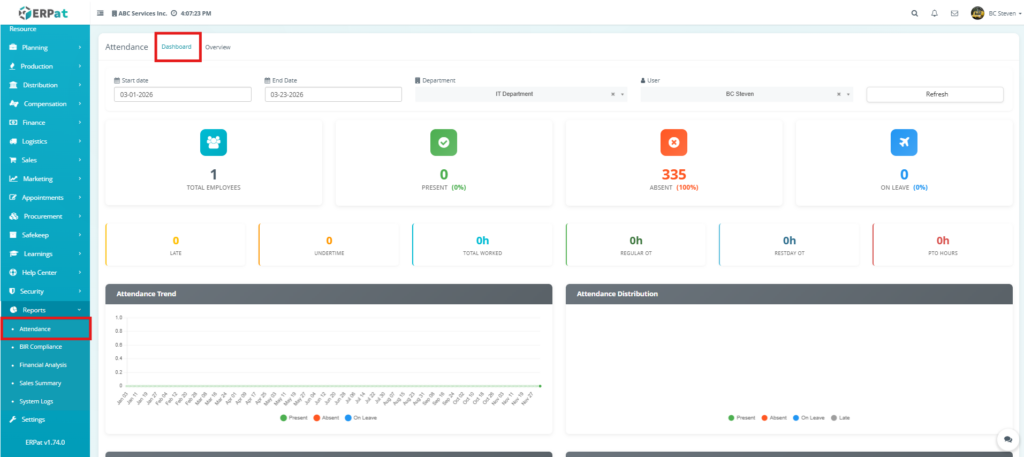This screenshot has height=457, width=1024.
Task: Open the Department dropdown arrow
Action: click(623, 94)
